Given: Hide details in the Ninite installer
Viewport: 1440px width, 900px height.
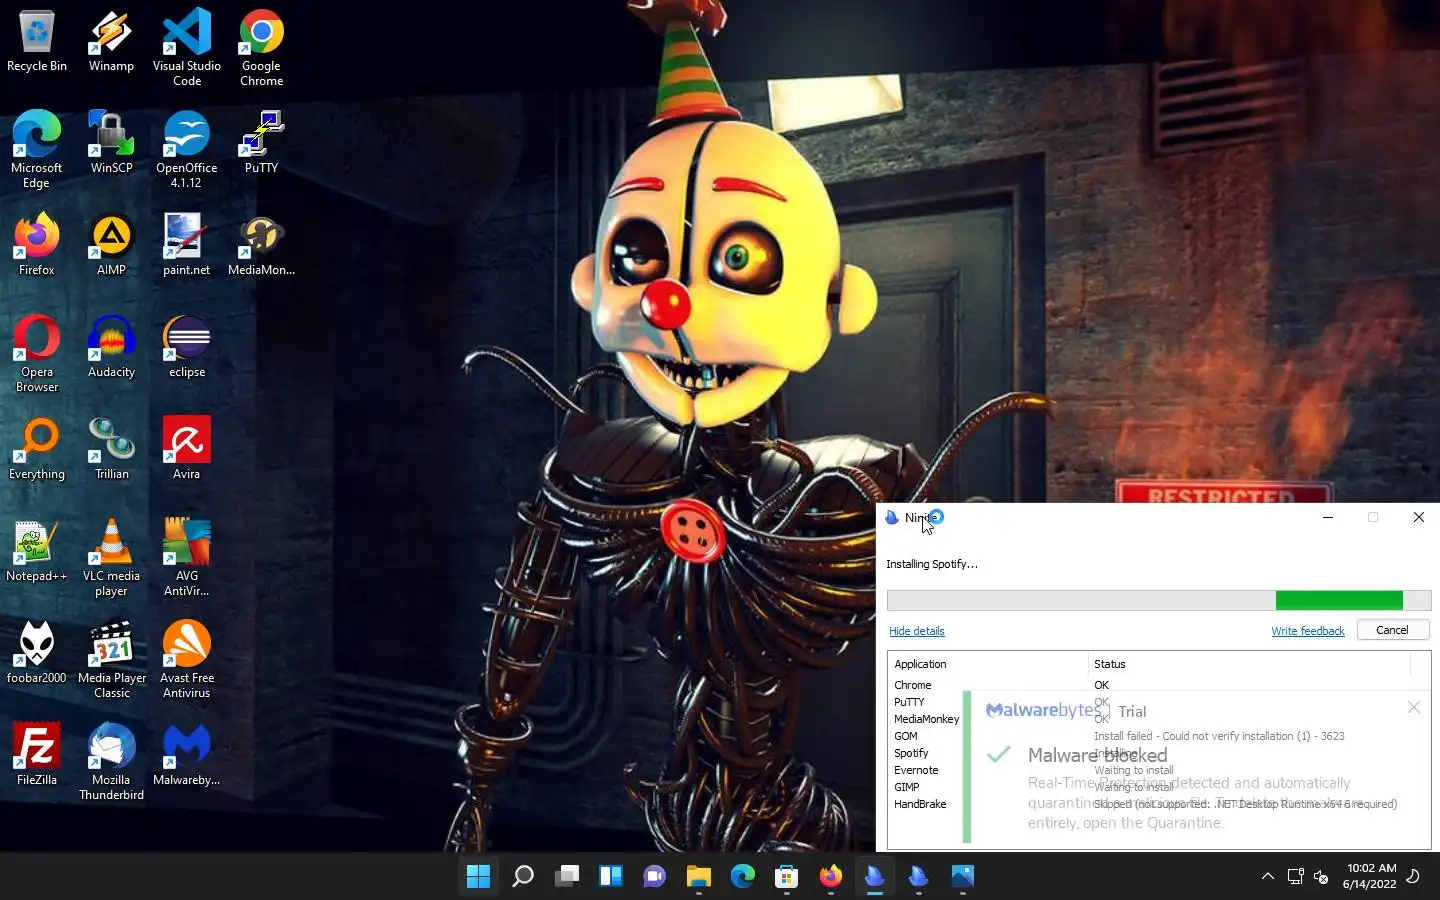Looking at the screenshot, I should tap(916, 631).
